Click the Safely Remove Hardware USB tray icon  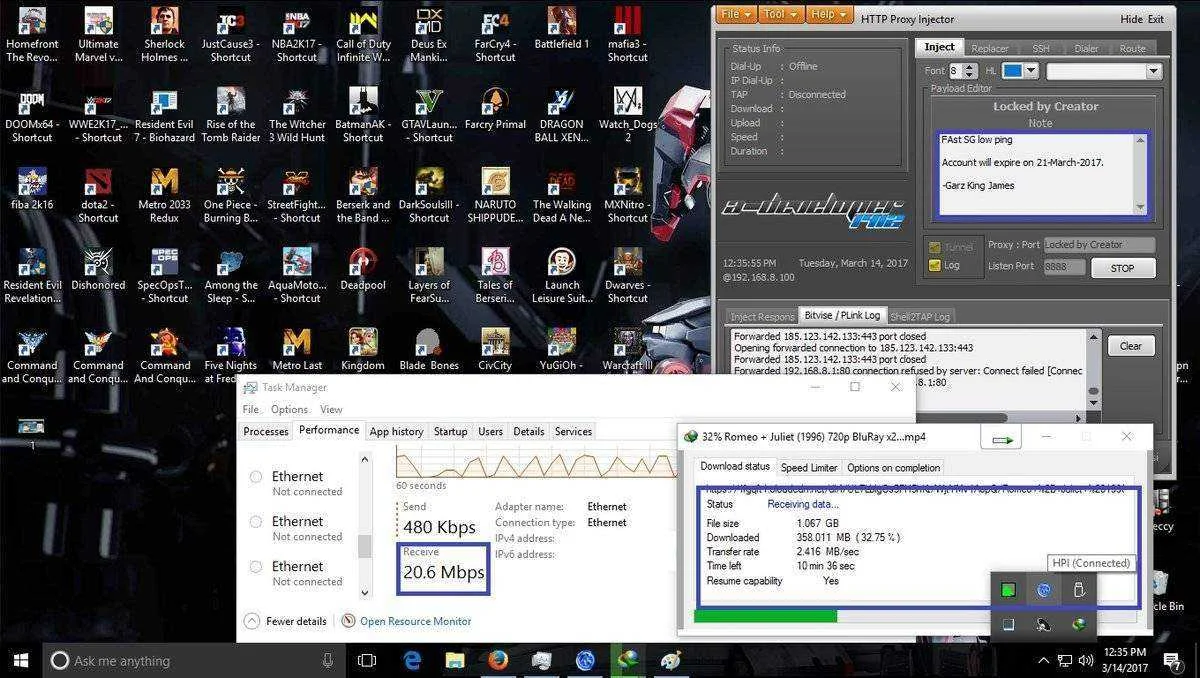click(x=1078, y=590)
